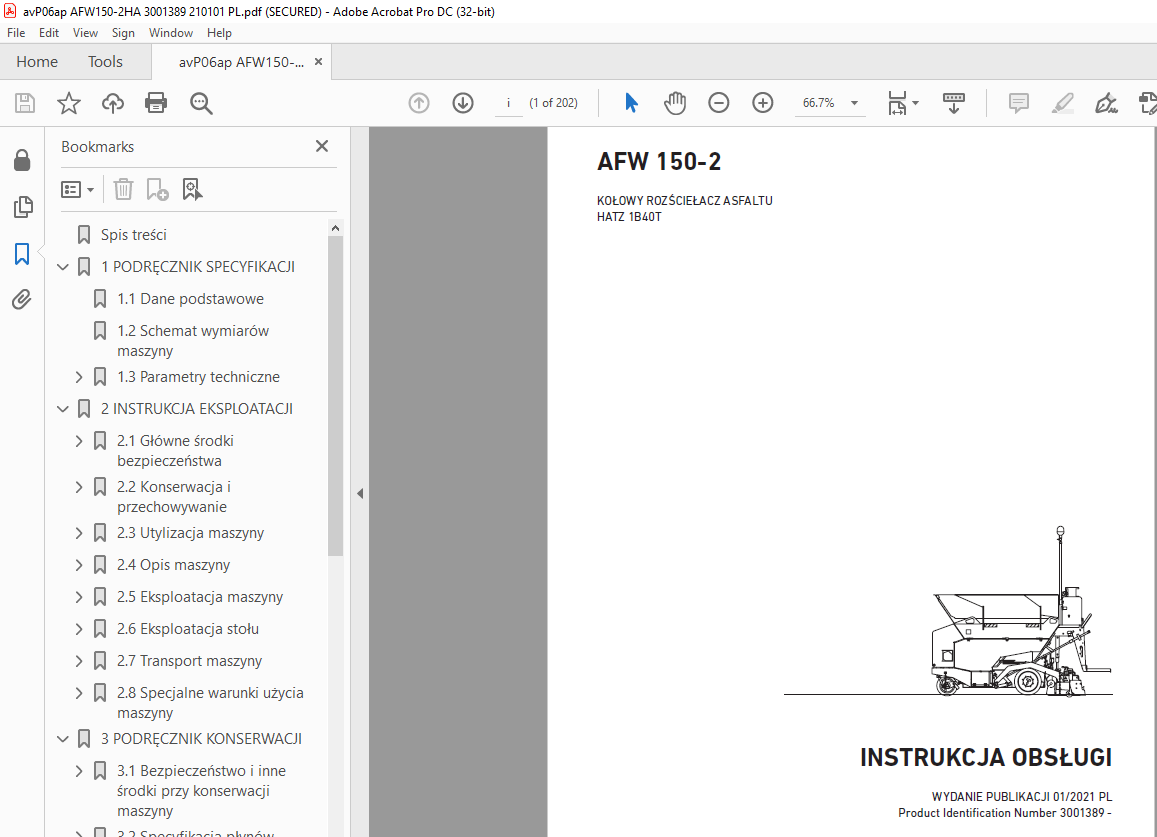Image resolution: width=1157 pixels, height=837 pixels.
Task: Open the Page Thumbnails panel
Action: pyautogui.click(x=22, y=207)
